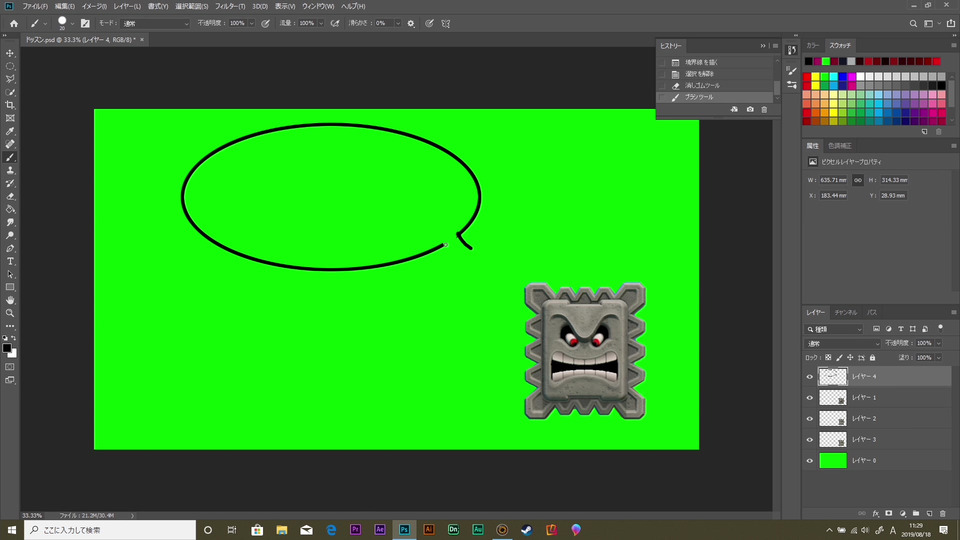960x540 pixels.
Task: Switch to the チャンネル tab
Action: point(846,312)
